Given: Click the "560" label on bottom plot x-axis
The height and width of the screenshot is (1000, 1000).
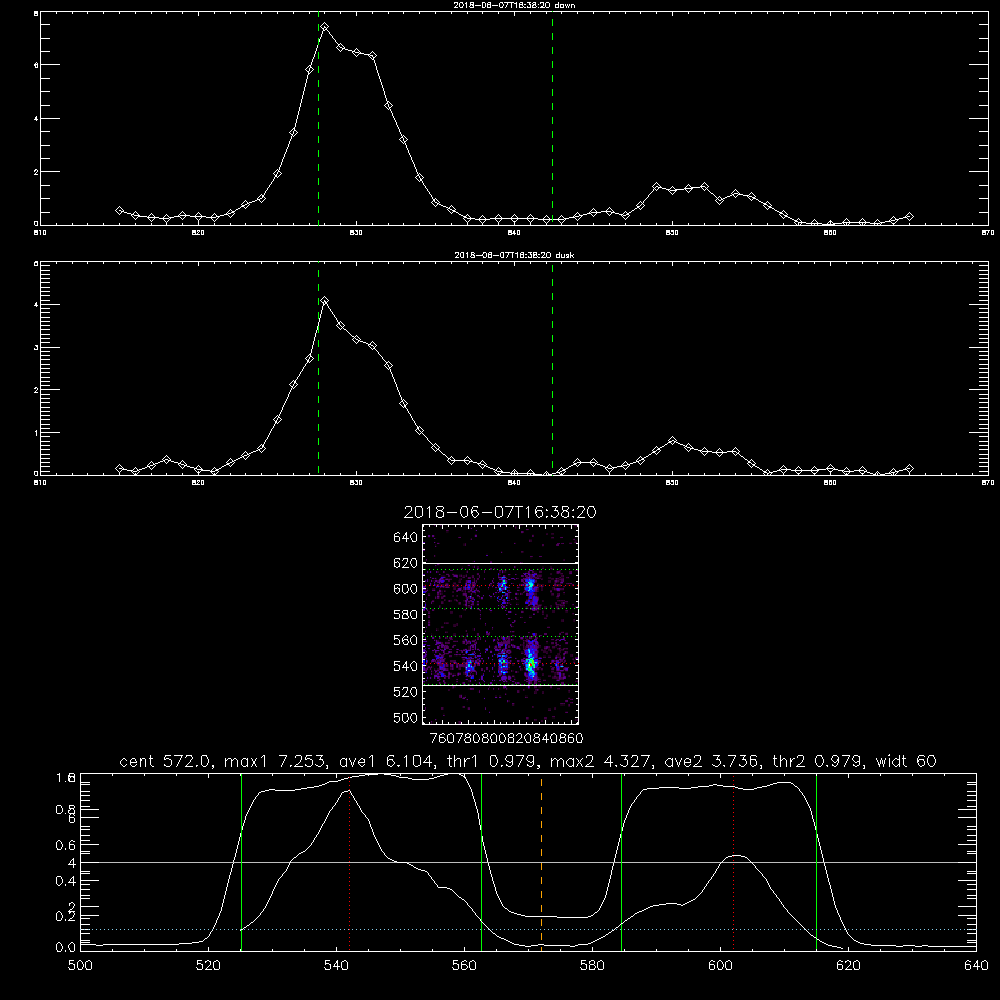Looking at the screenshot, I should click(x=465, y=966).
